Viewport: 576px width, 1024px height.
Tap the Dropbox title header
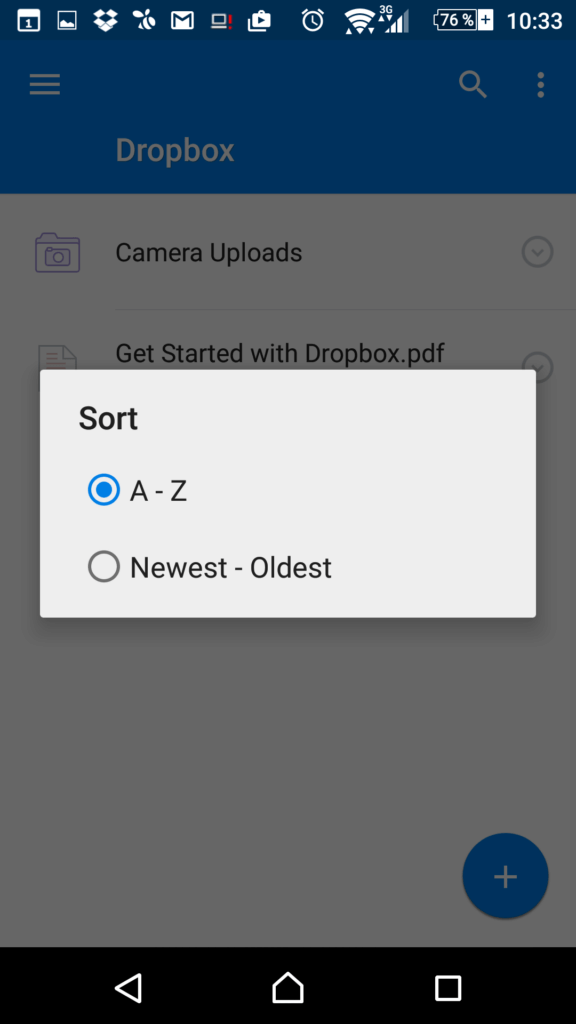pyautogui.click(x=175, y=150)
